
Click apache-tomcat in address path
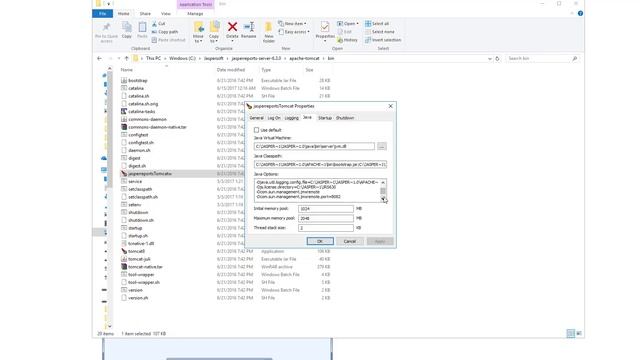pos(304,58)
